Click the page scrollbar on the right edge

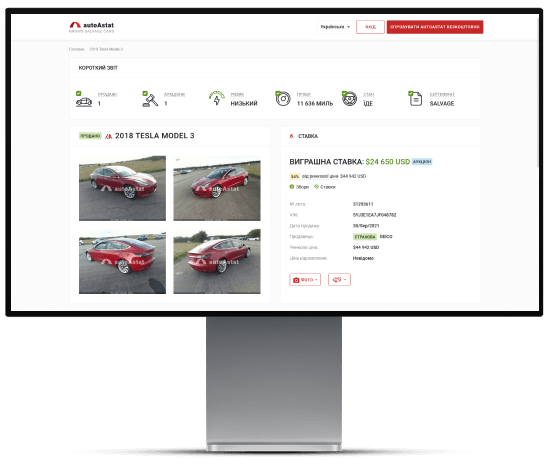[x=537, y=91]
